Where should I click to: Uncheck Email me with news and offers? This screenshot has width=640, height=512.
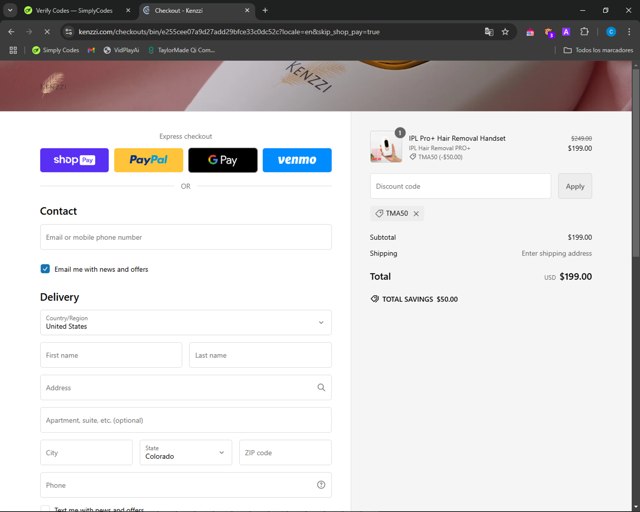pyautogui.click(x=45, y=269)
